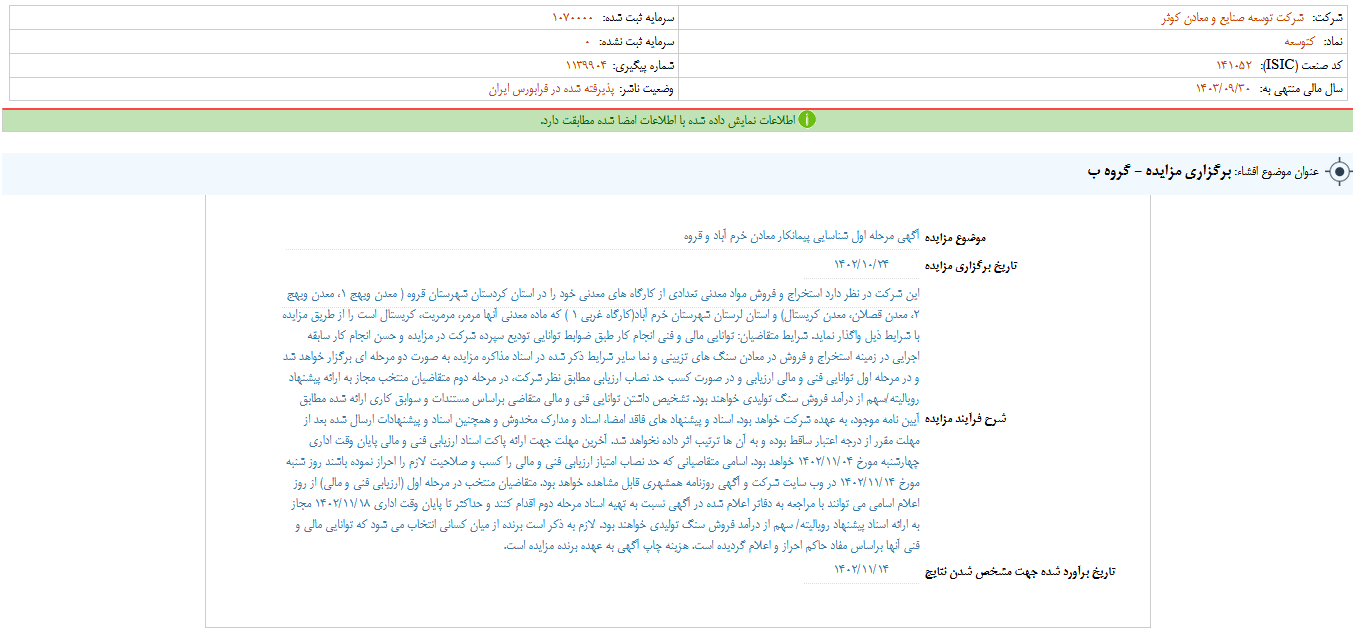Click the estimated results date 1402/11/14
Viewport: 1353px width, 637px height.
tap(860, 569)
